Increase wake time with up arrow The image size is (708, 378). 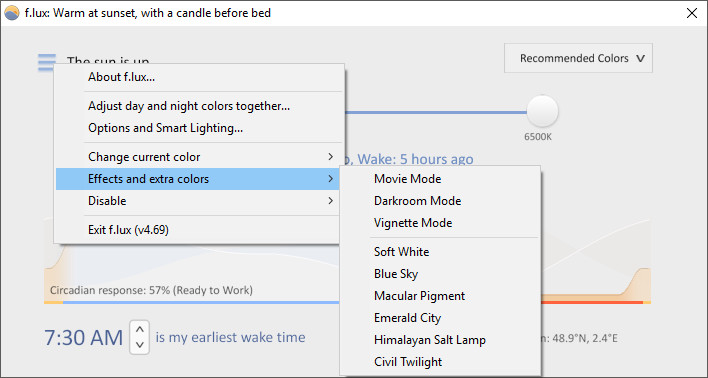coord(140,329)
